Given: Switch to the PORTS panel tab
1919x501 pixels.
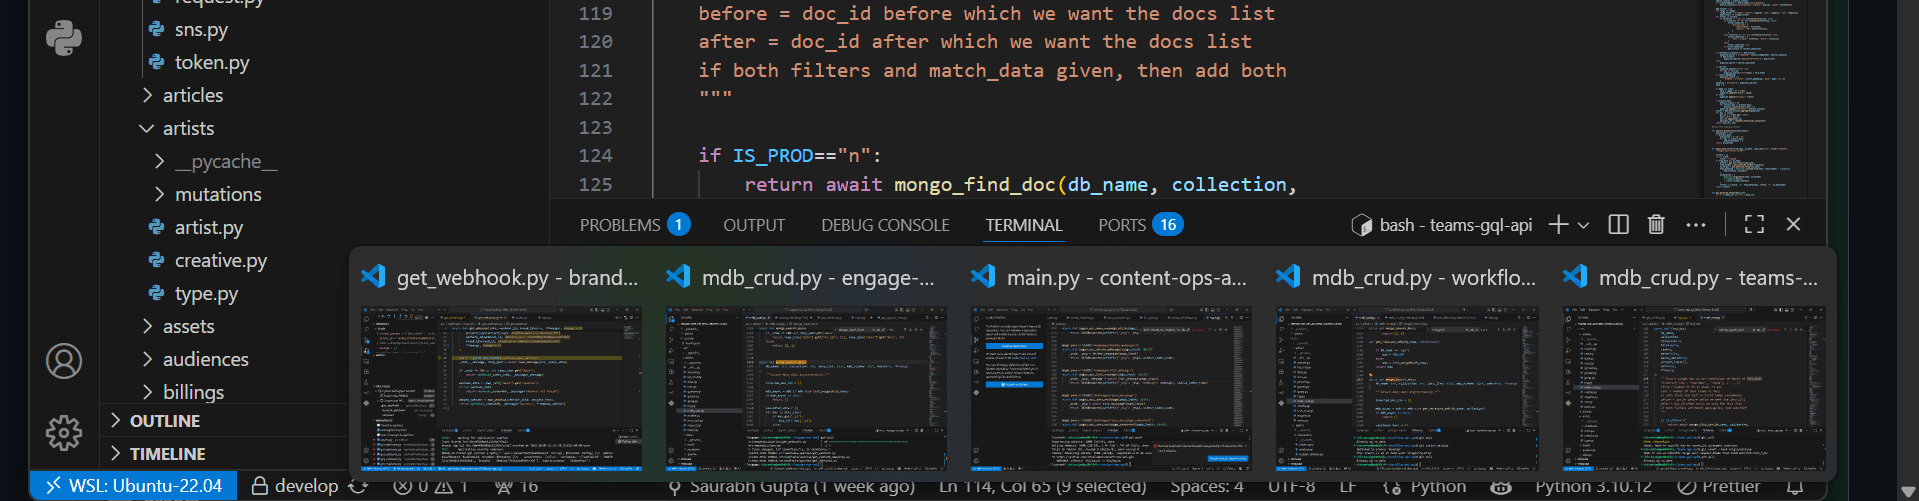Looking at the screenshot, I should pyautogui.click(x=1140, y=225).
